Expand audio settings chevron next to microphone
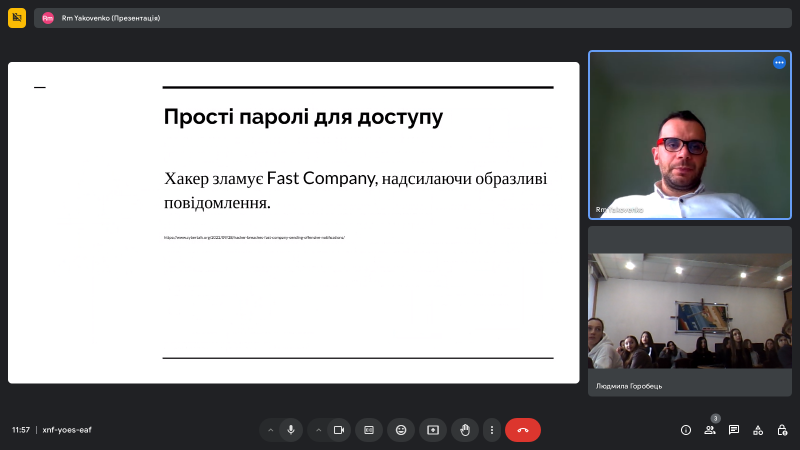Viewport: 800px width, 450px height. (270, 430)
